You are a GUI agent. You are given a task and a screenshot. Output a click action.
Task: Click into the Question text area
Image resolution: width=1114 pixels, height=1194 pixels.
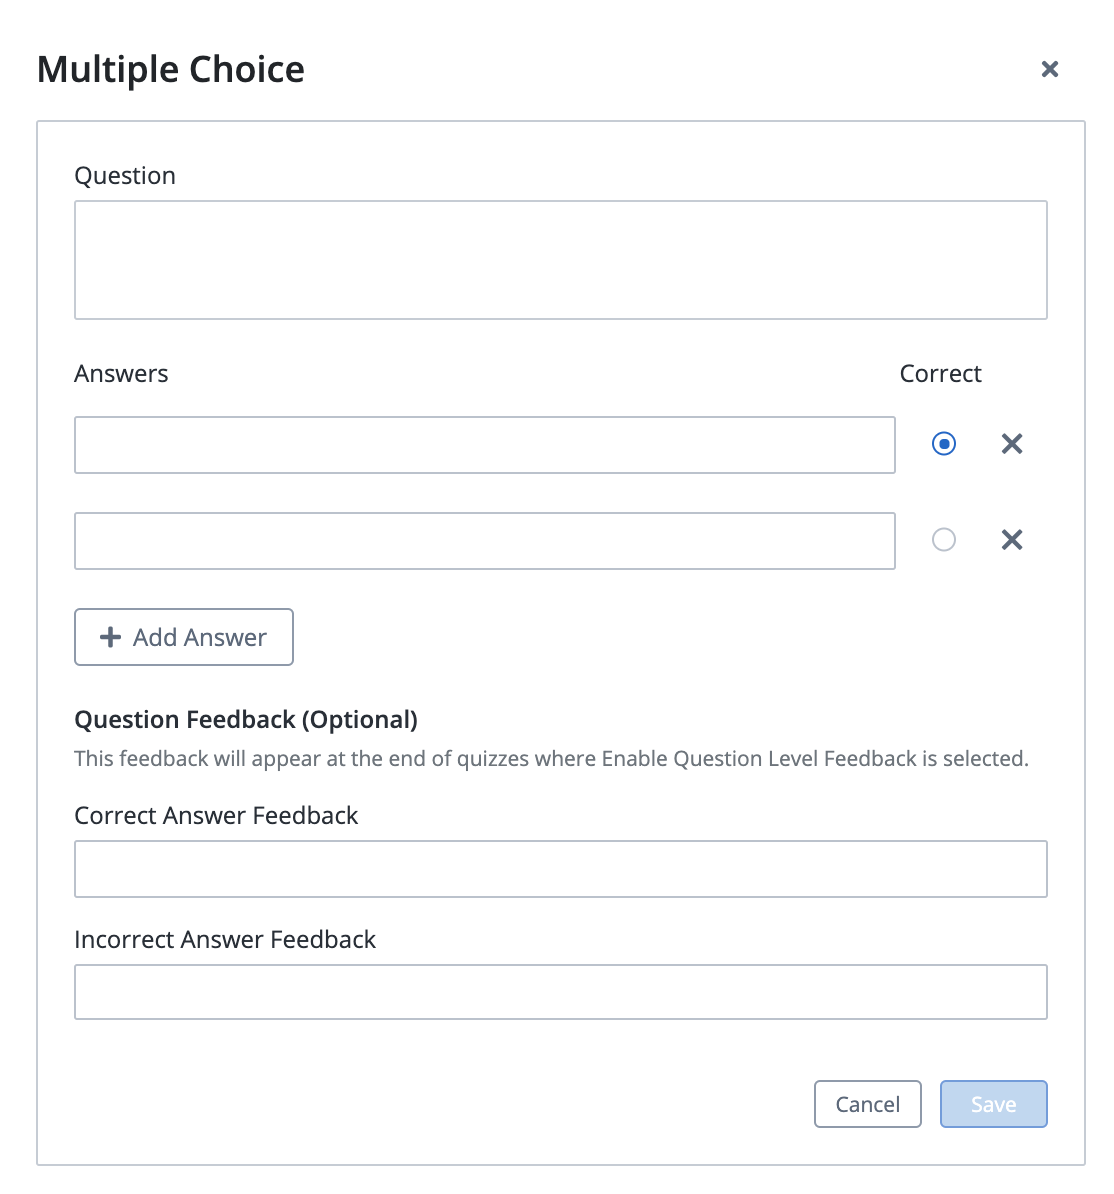(x=560, y=260)
